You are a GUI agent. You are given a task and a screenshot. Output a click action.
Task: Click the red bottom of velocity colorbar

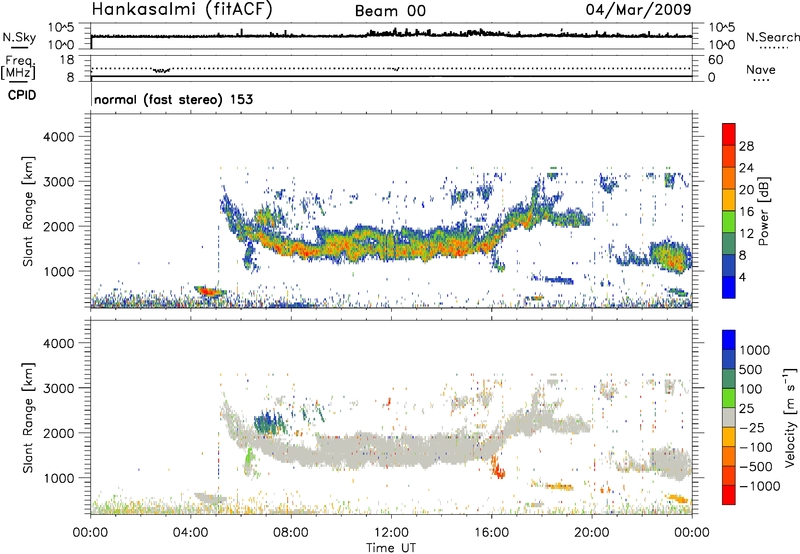click(729, 495)
